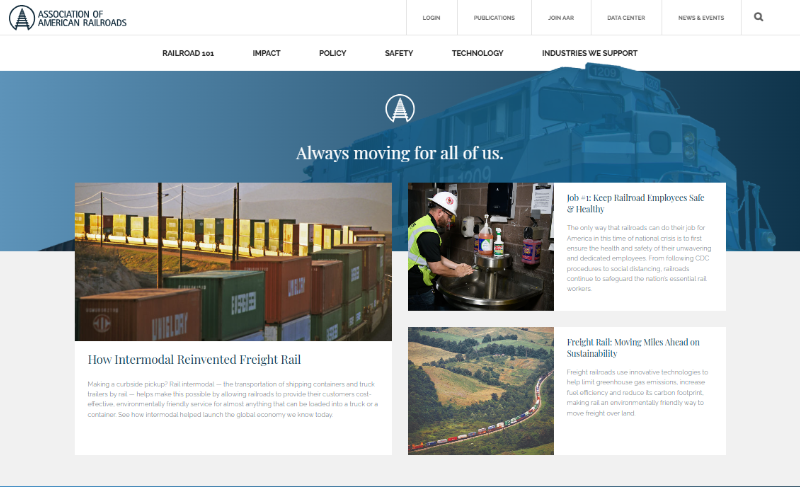This screenshot has height=487, width=800.
Task: Open News & Events
Action: click(701, 18)
